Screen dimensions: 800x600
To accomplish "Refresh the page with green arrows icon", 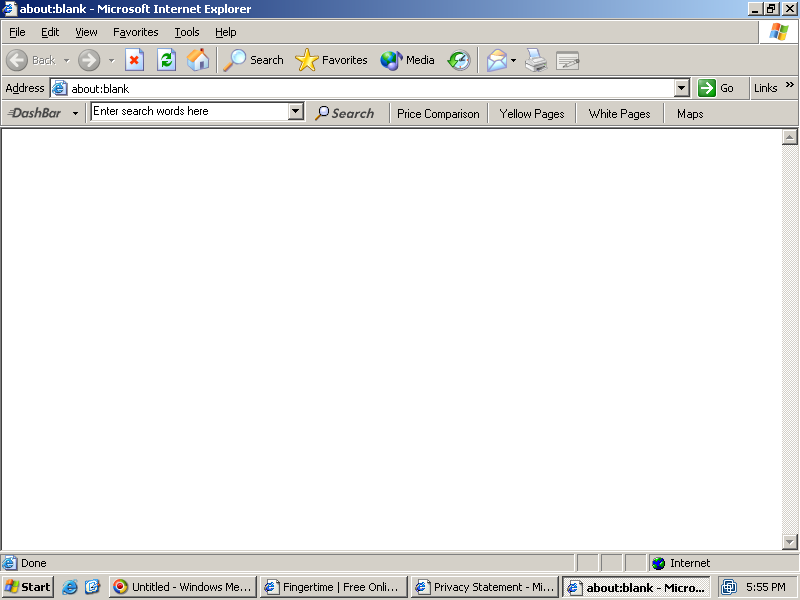I will pos(166,60).
